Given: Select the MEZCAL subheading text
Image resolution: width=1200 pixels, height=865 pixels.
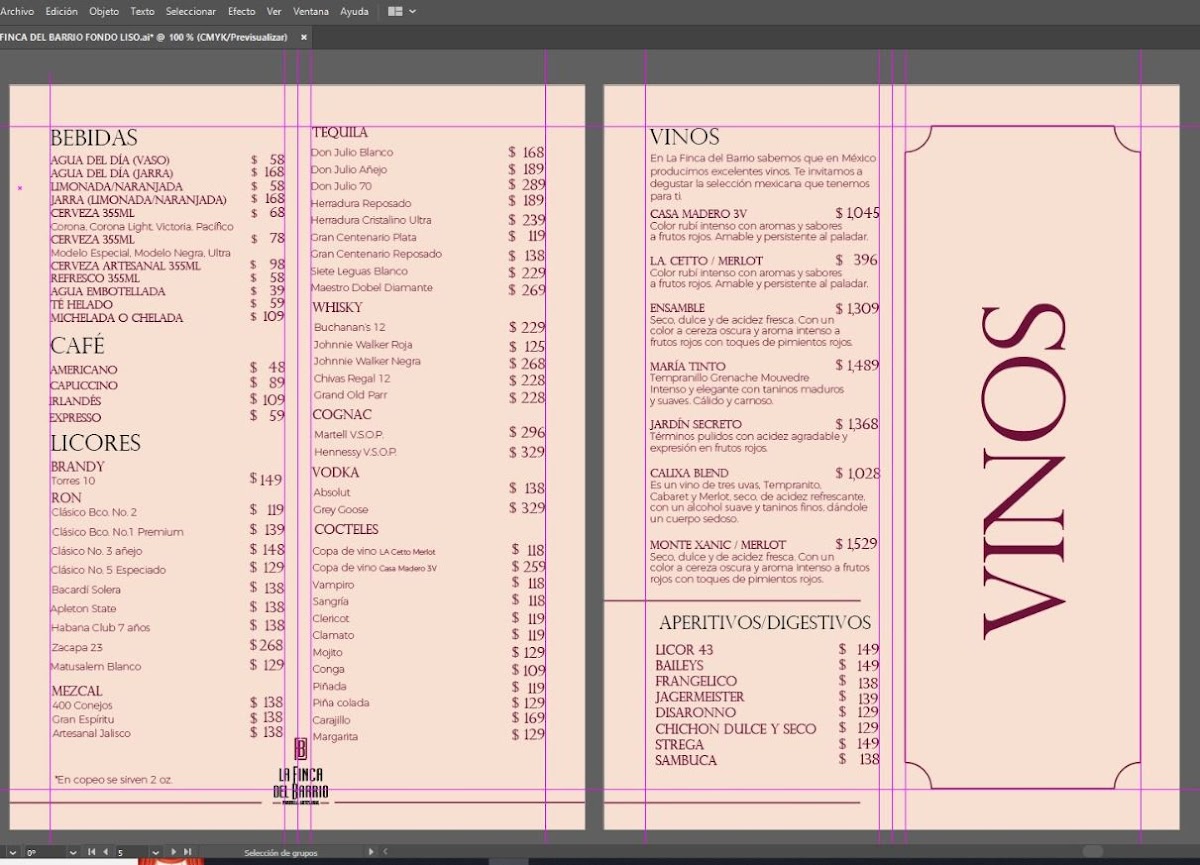Looking at the screenshot, I should pos(77,691).
